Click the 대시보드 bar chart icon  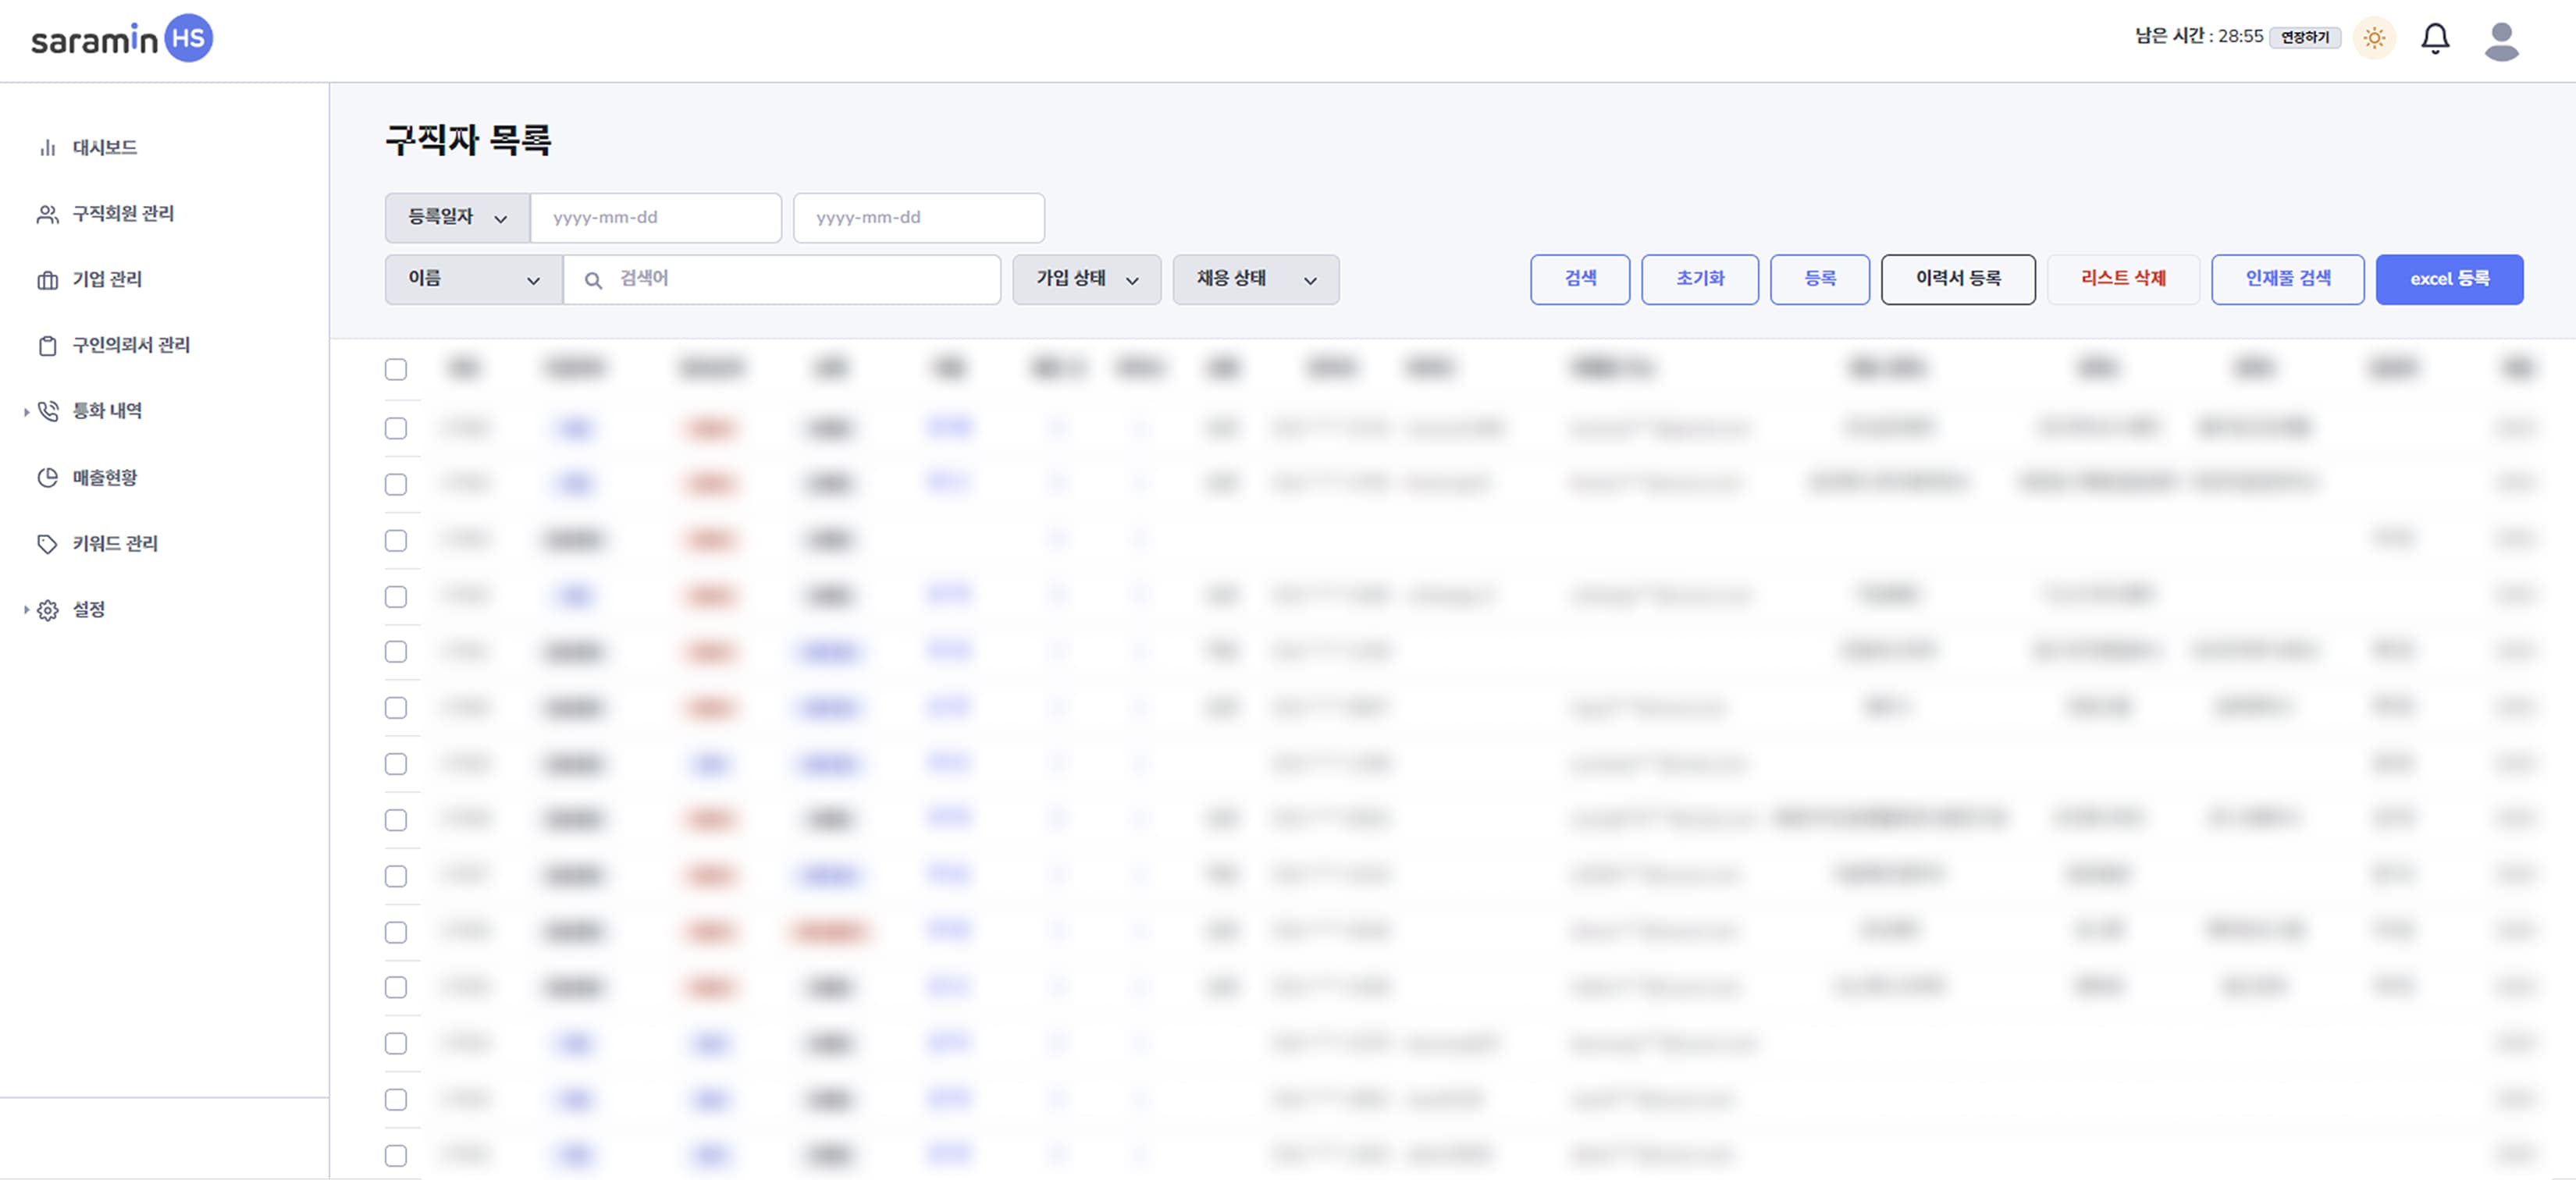pyautogui.click(x=47, y=148)
